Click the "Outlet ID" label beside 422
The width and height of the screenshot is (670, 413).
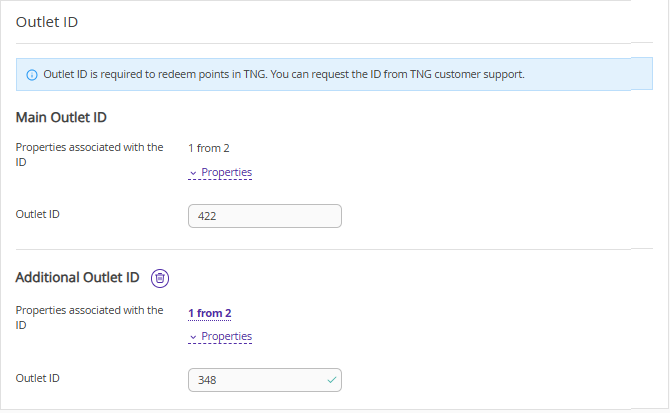(40, 214)
